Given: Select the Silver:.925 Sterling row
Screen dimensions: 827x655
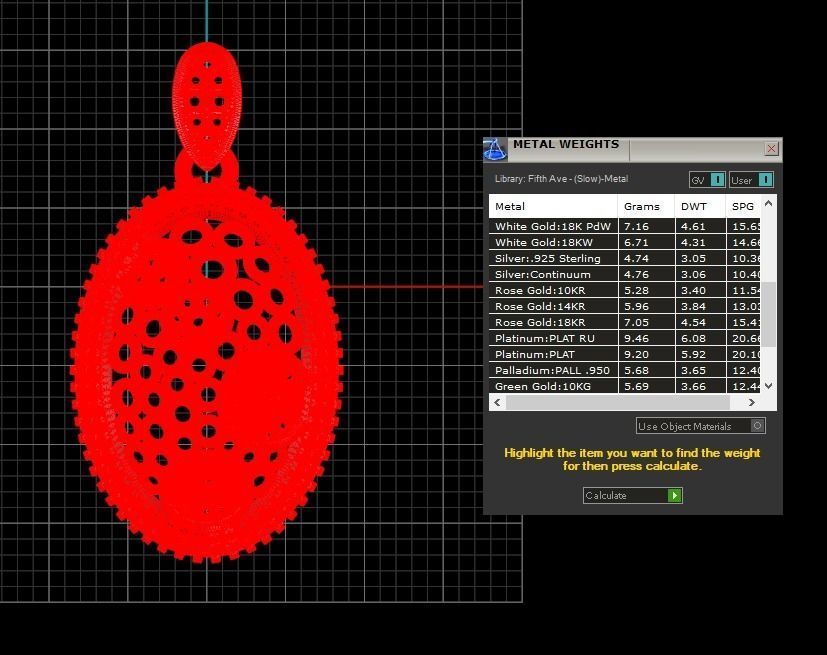Looking at the screenshot, I should (624, 258).
